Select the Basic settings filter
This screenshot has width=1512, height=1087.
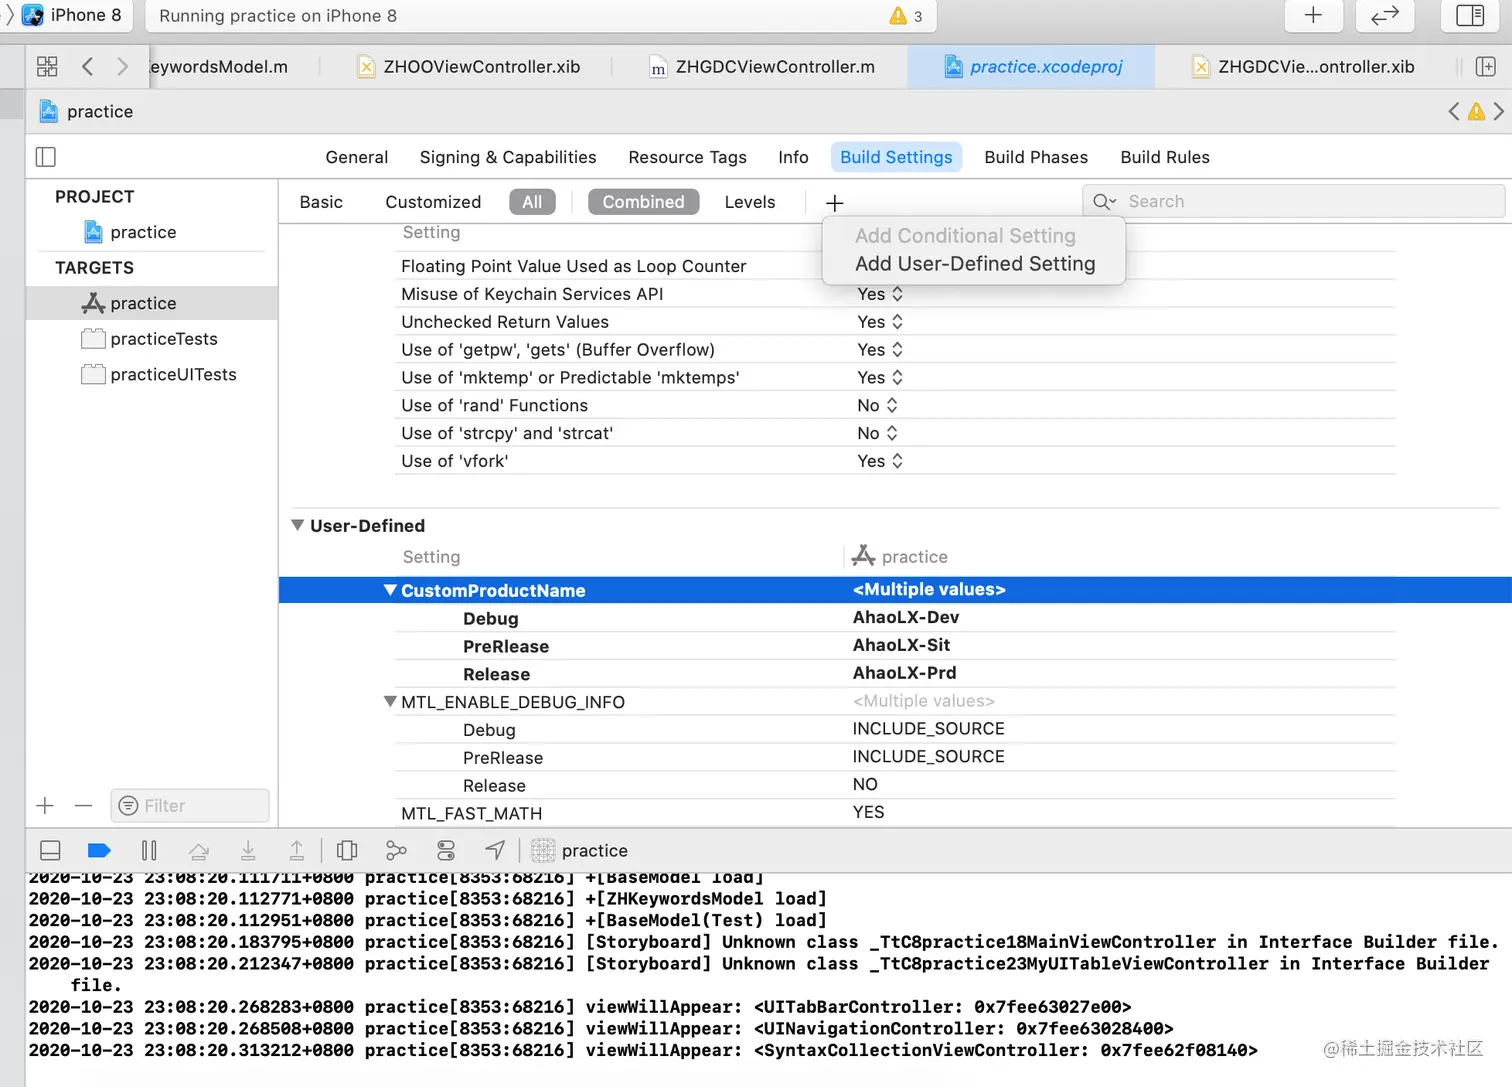tap(321, 202)
